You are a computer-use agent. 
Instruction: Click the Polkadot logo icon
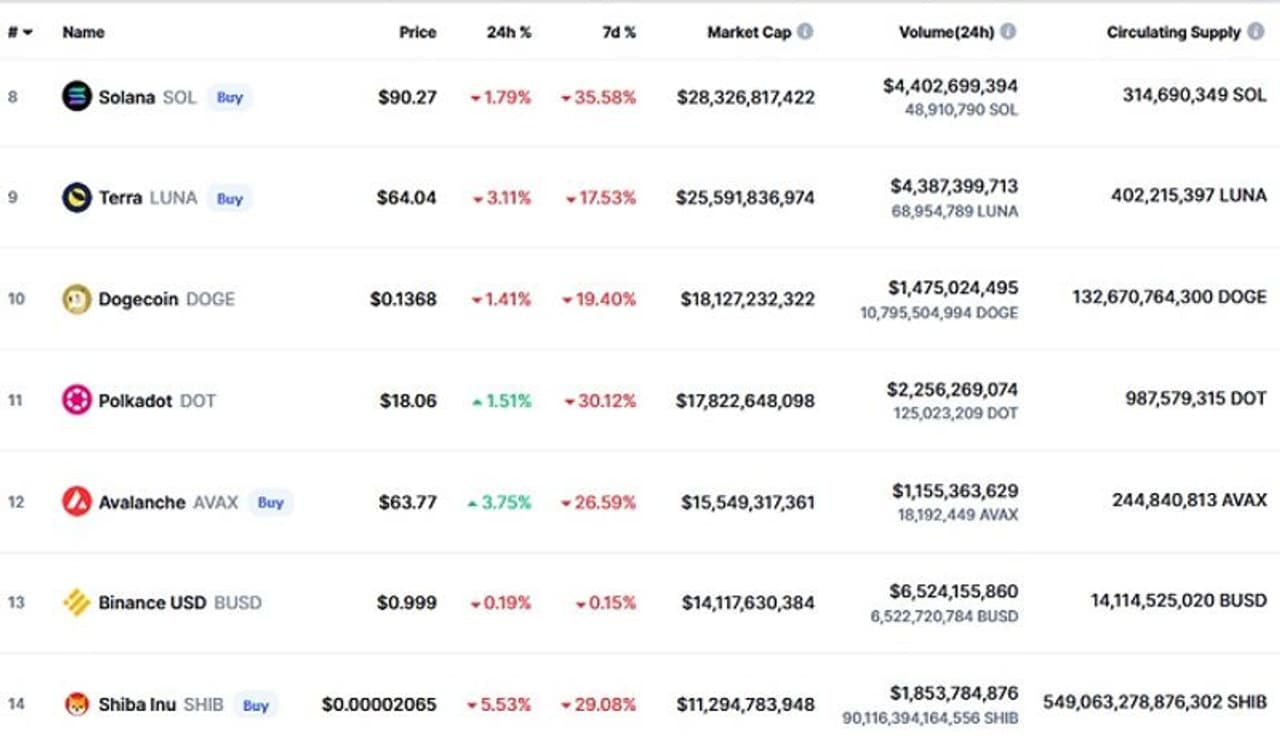pyautogui.click(x=77, y=400)
